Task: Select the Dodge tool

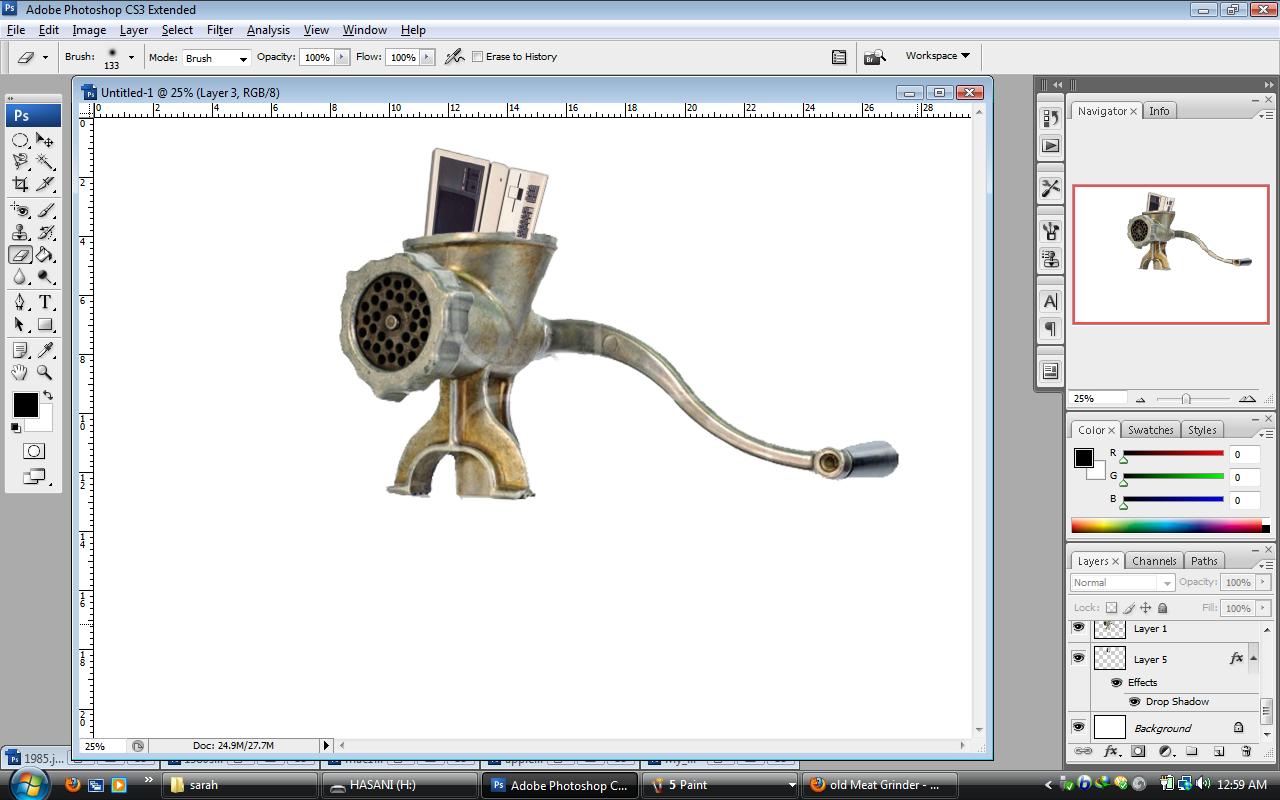Action: coord(45,277)
